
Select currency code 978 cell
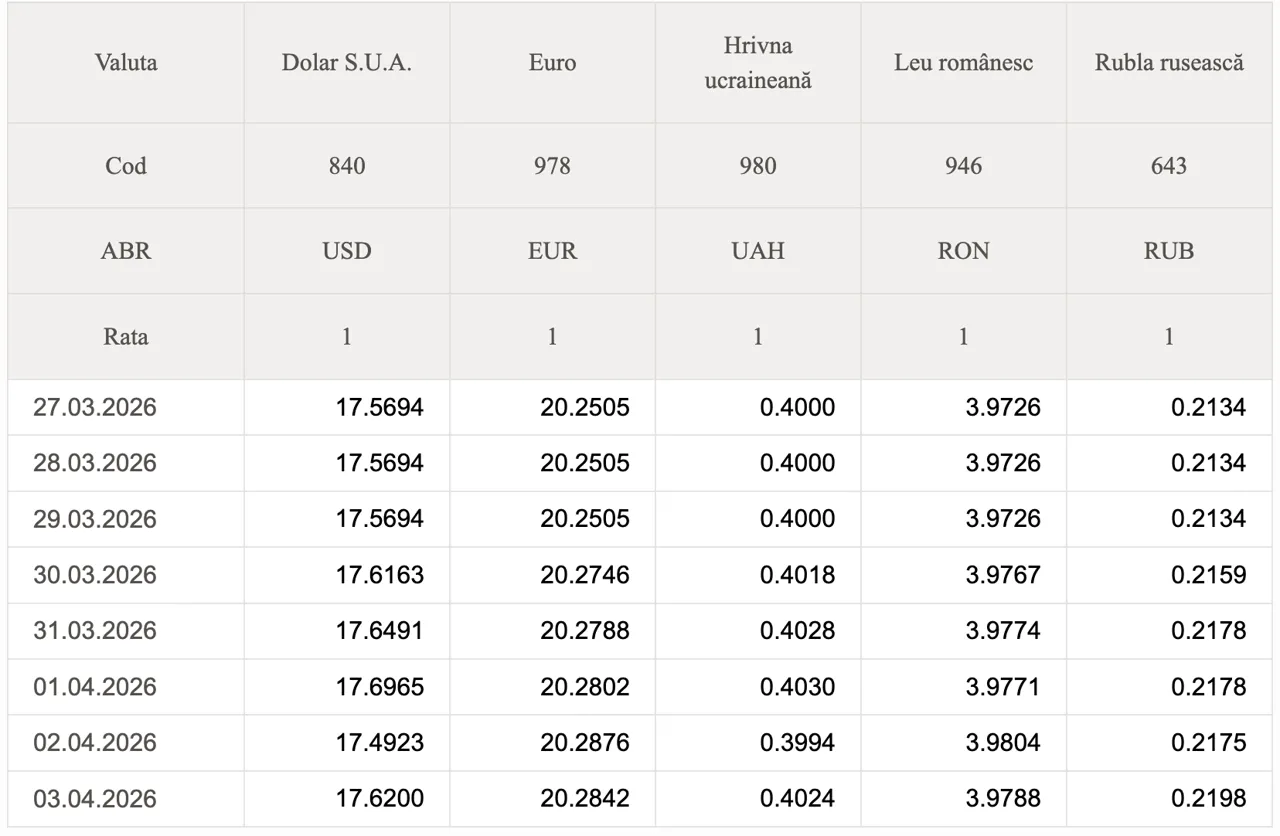coord(552,166)
